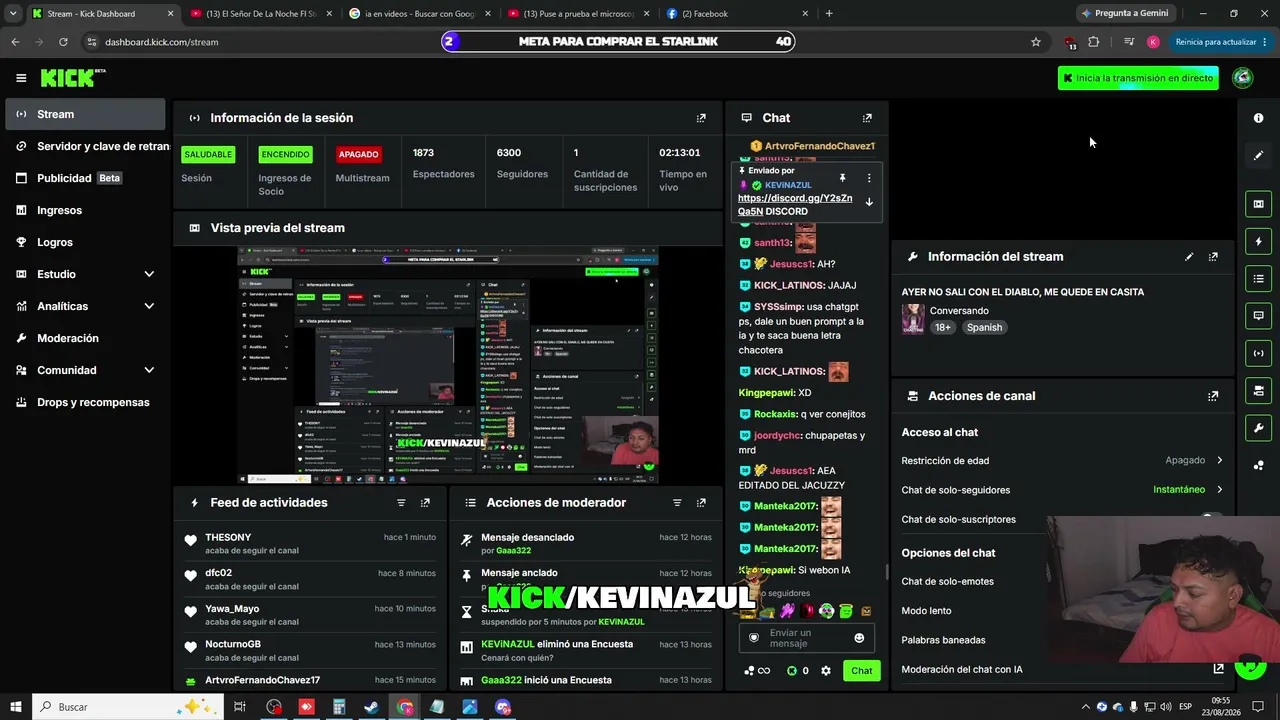Open chat settings gear icon
This screenshot has width=1280, height=720.
[x=826, y=671]
